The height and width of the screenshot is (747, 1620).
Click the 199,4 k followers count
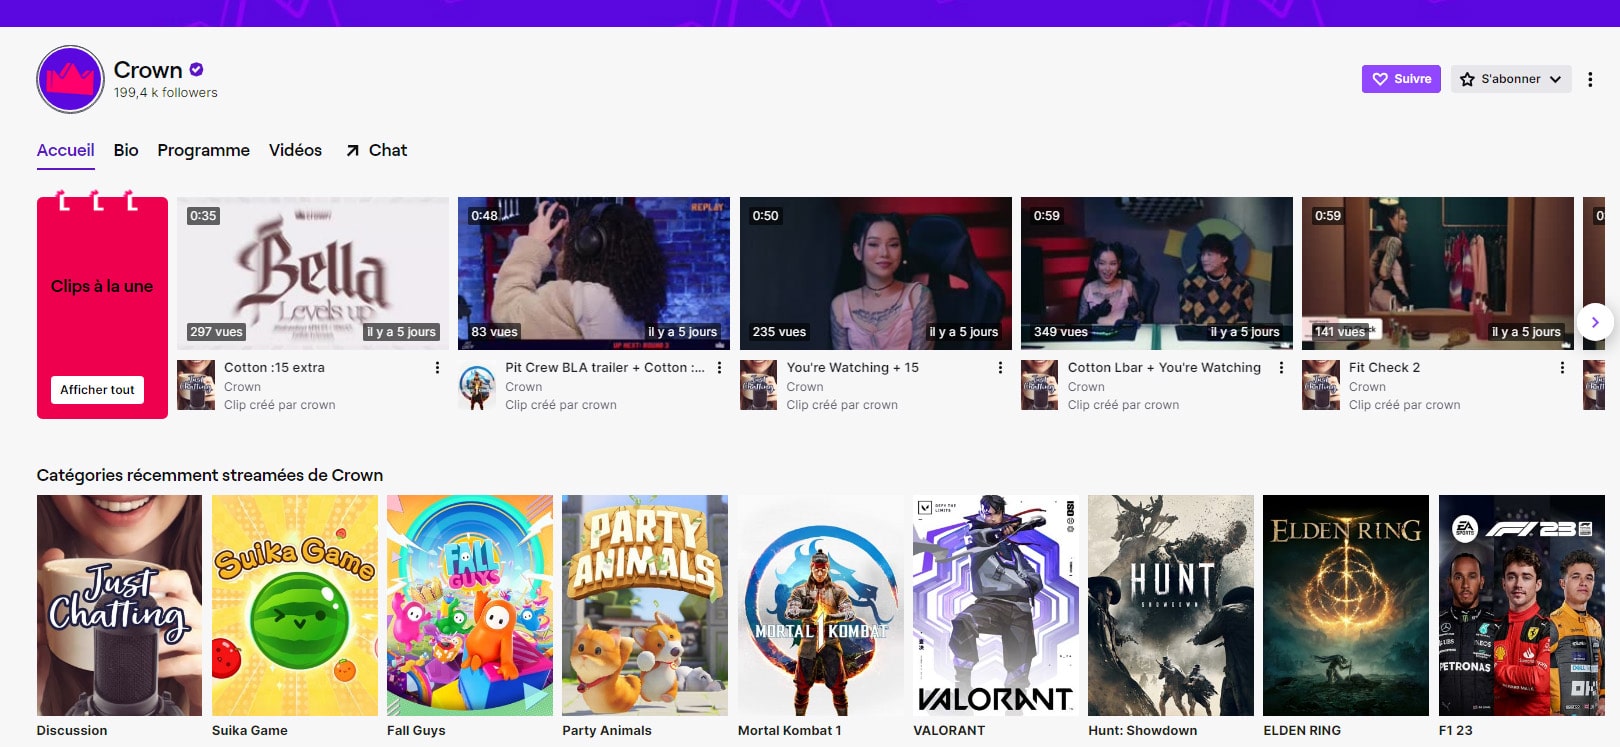165,93
